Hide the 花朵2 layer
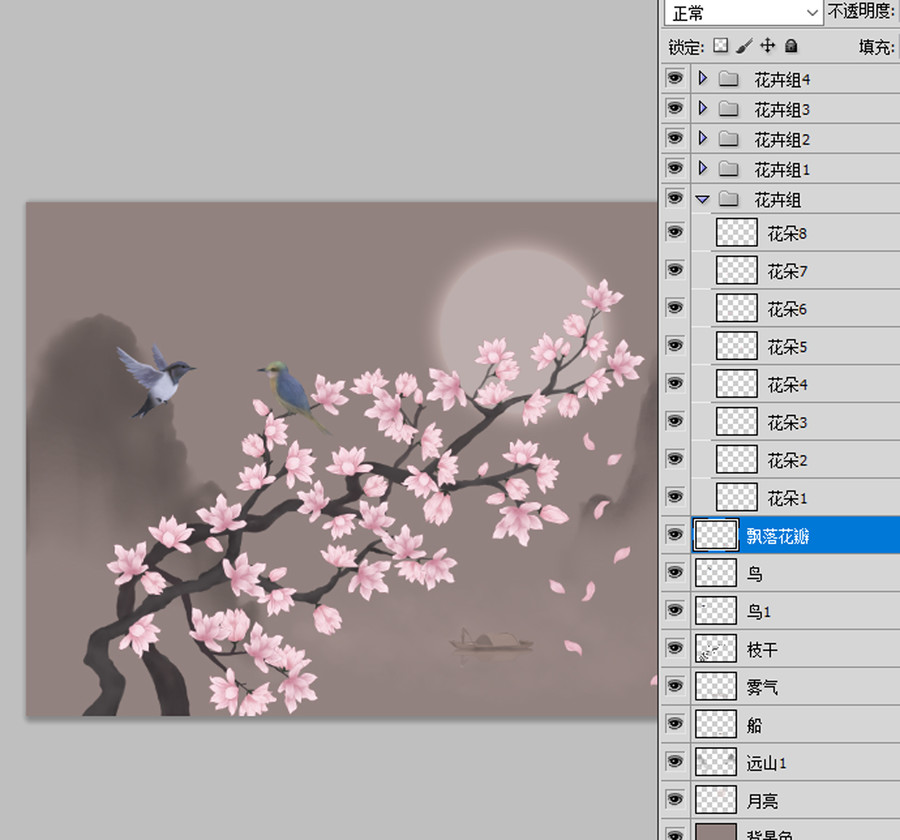Screen dimensions: 900x840 coord(675,459)
